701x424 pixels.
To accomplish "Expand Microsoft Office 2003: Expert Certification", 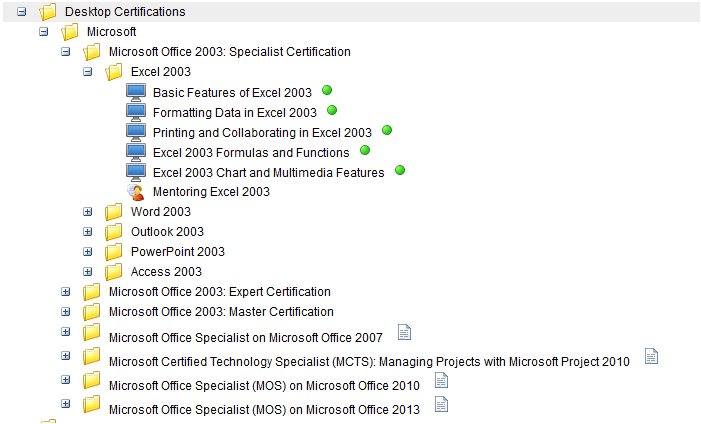I will coord(66,292).
